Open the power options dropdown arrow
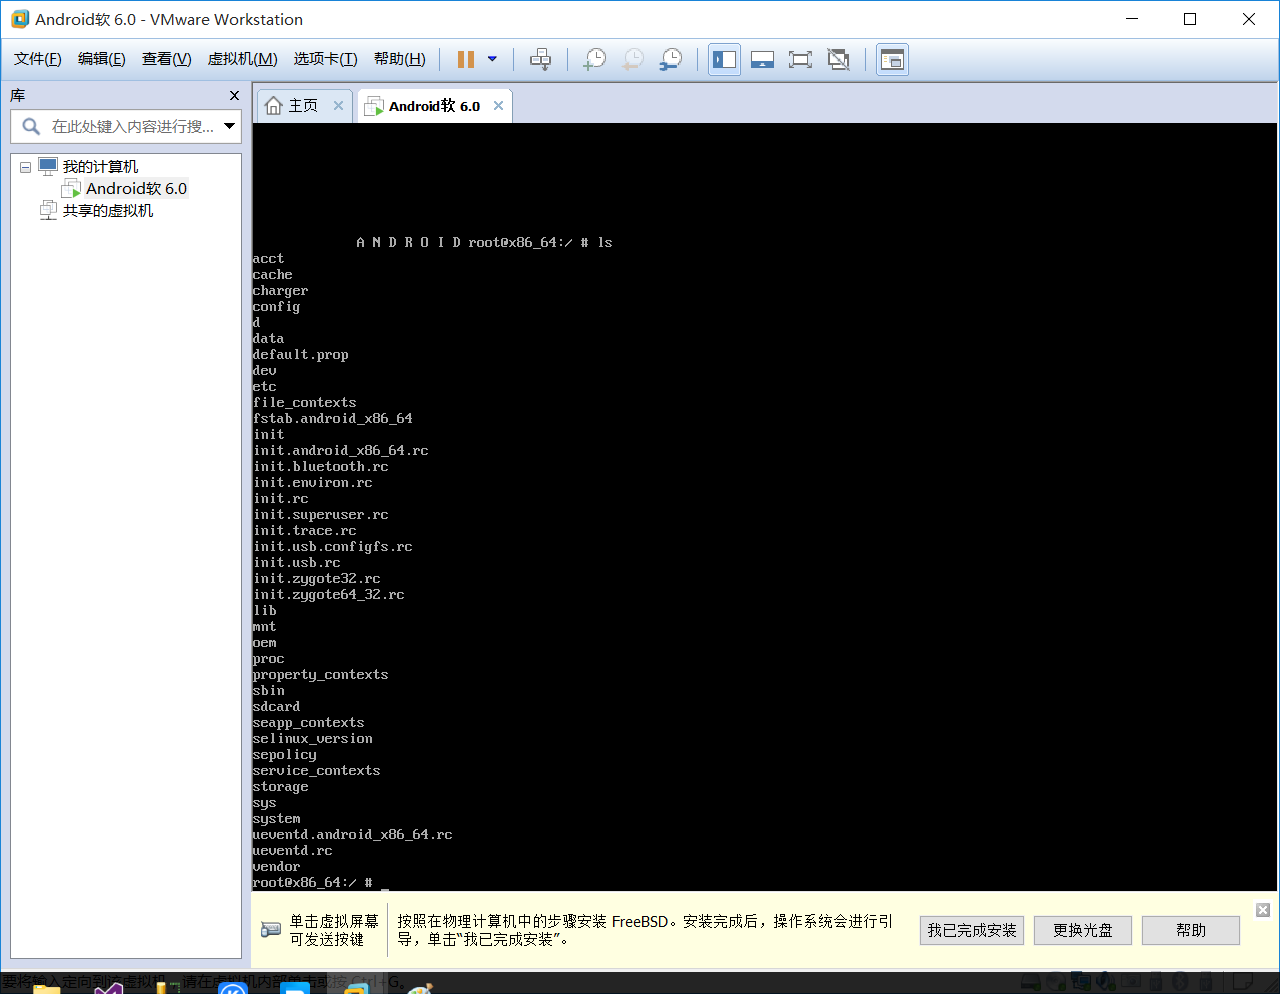 tap(492, 59)
